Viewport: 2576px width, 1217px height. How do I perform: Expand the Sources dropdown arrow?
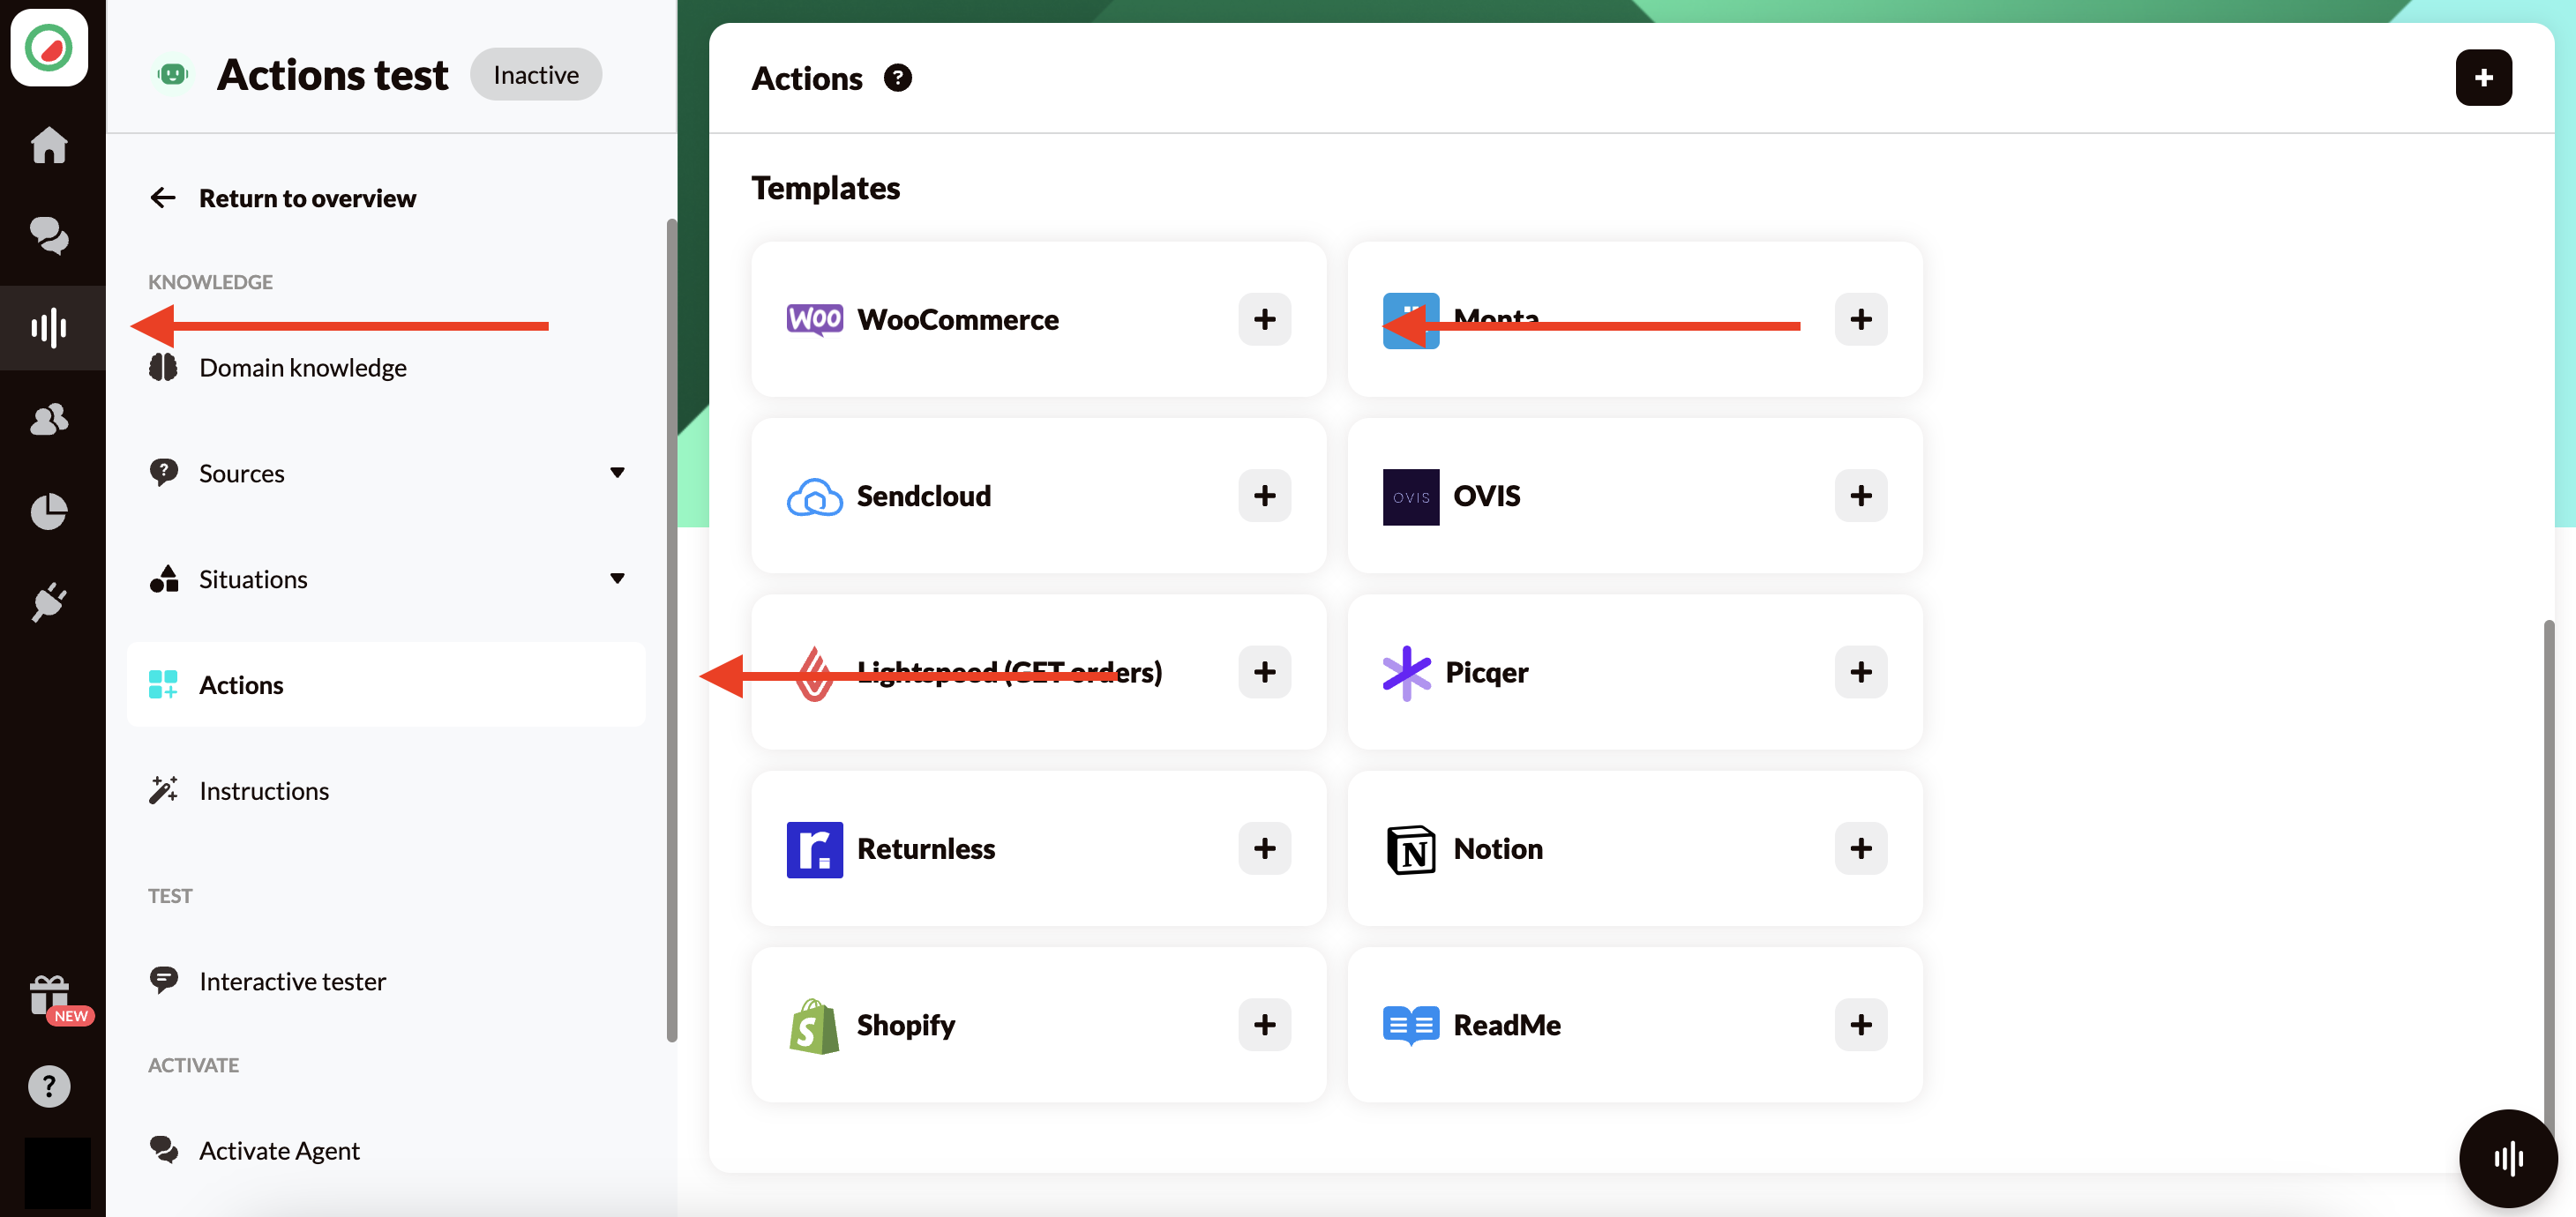click(x=617, y=473)
